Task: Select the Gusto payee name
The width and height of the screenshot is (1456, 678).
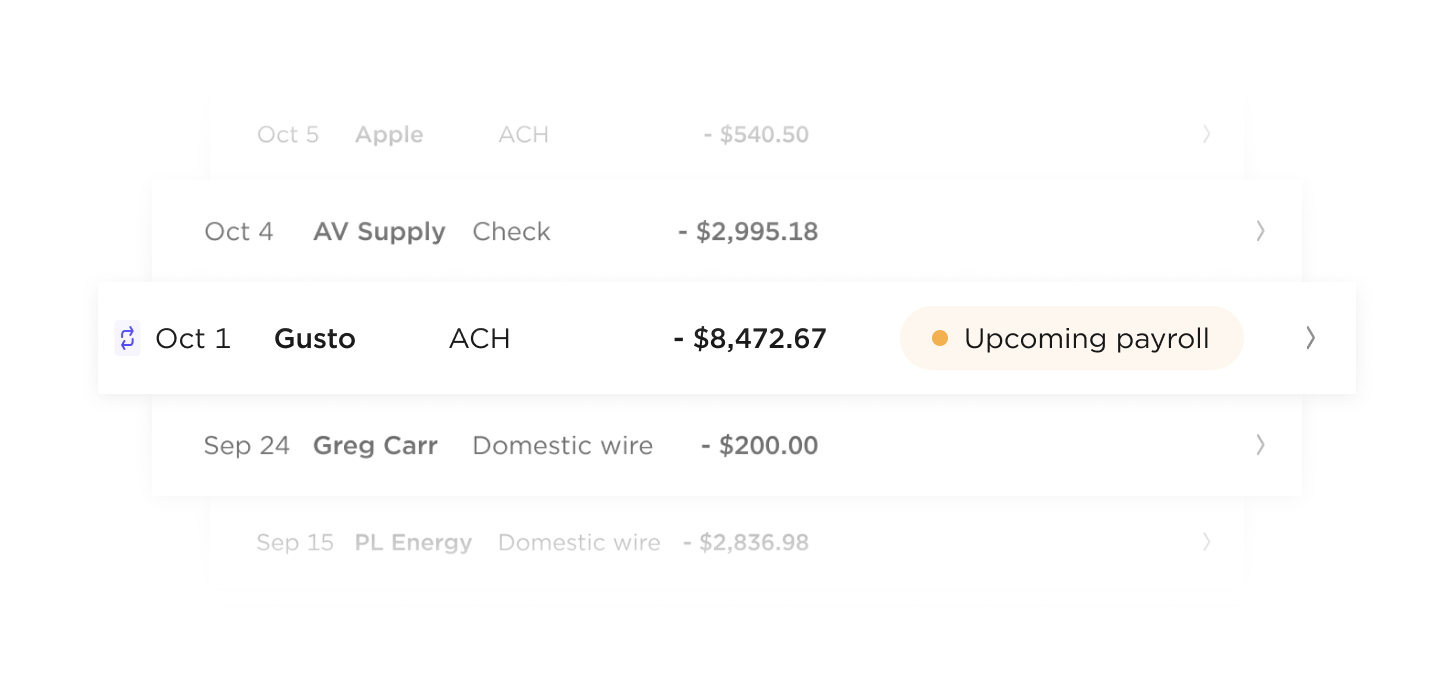Action: (x=315, y=339)
